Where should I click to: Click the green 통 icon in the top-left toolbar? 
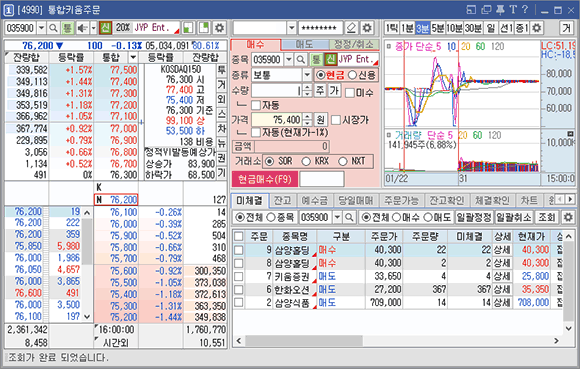[67, 28]
